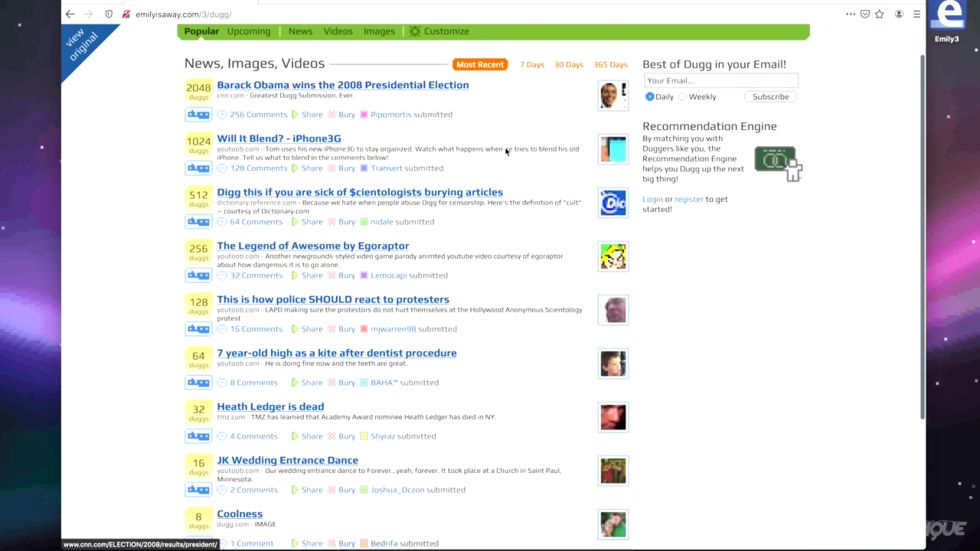Click the register link
The image size is (980, 551).
[689, 199]
